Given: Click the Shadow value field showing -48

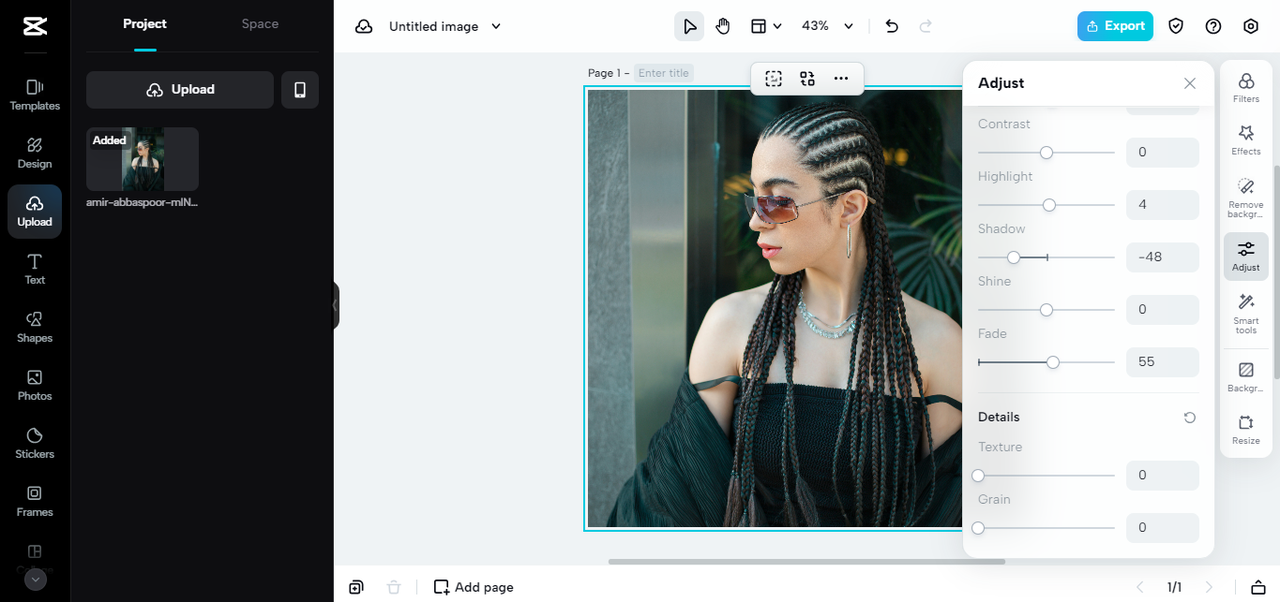Looking at the screenshot, I should [1162, 257].
